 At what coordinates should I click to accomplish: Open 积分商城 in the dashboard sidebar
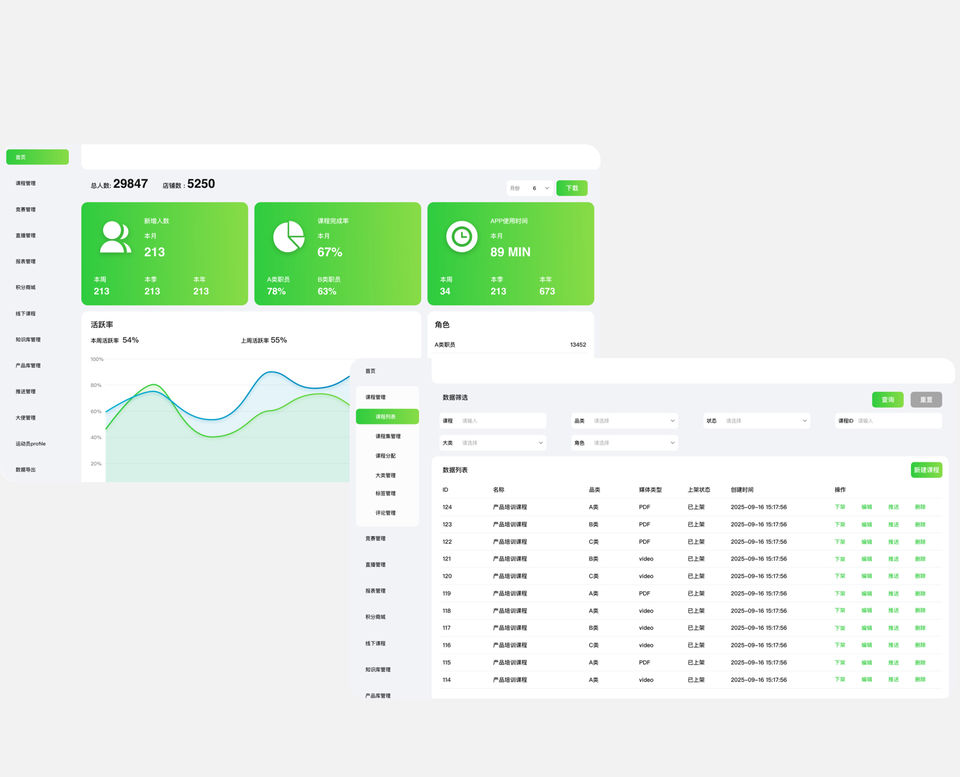click(x=26, y=288)
